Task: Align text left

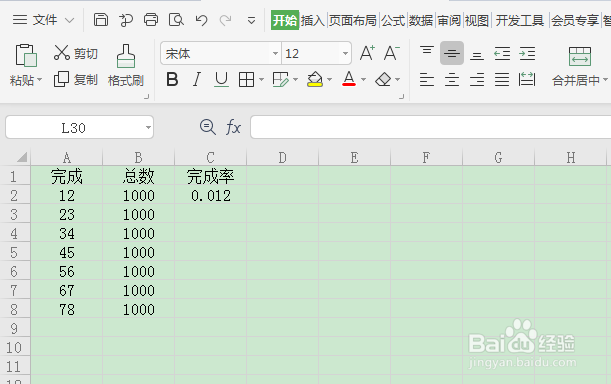Action: [427, 80]
